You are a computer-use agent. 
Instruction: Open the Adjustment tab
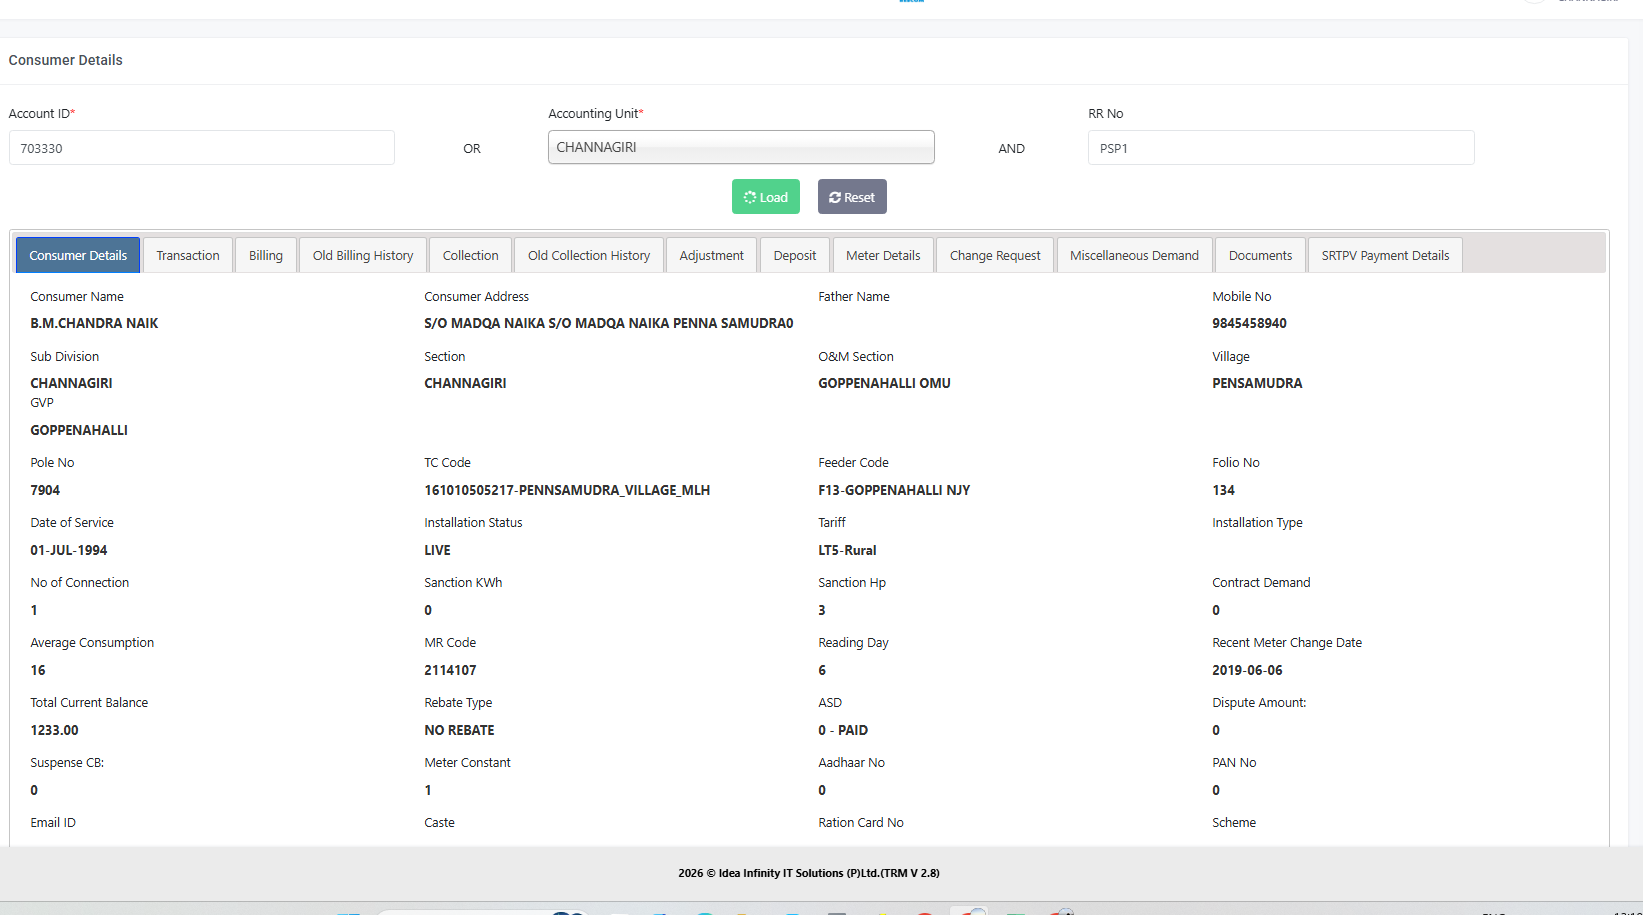[711, 255]
